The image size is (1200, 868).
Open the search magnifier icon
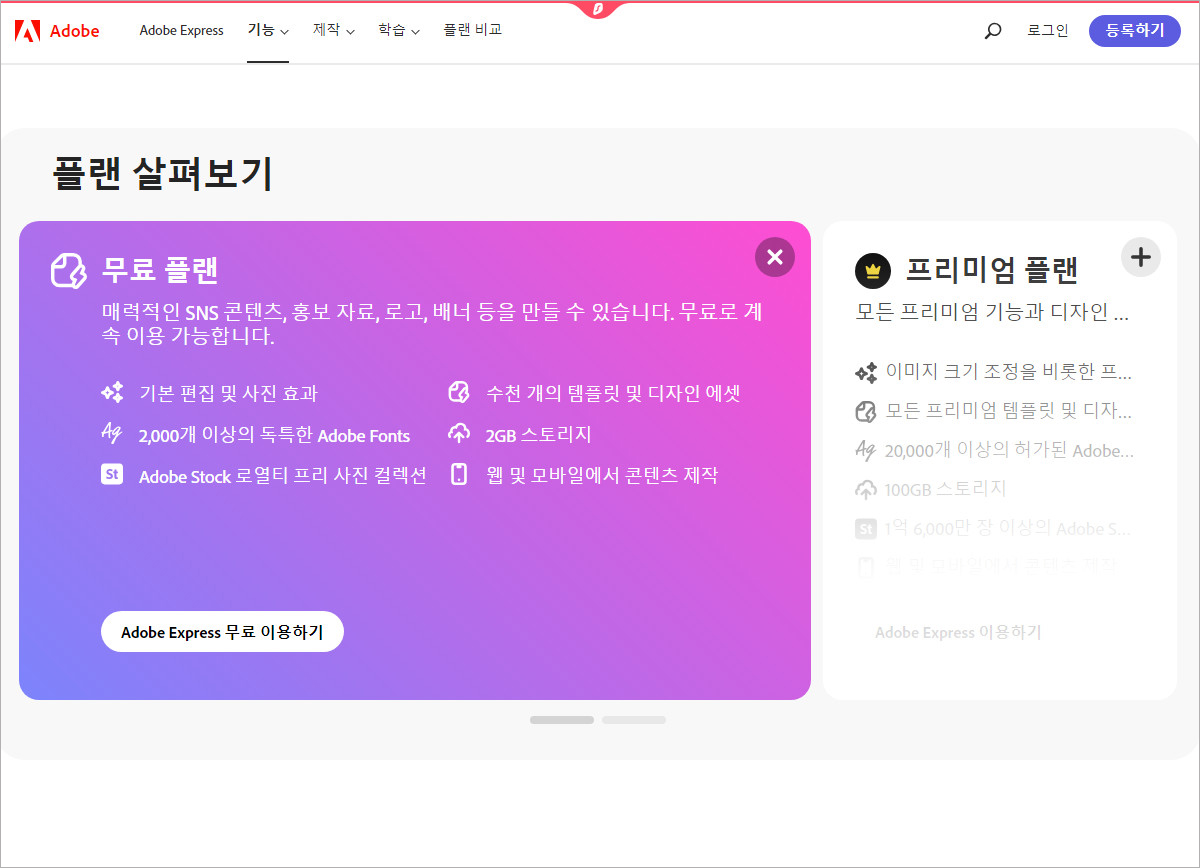(x=993, y=31)
